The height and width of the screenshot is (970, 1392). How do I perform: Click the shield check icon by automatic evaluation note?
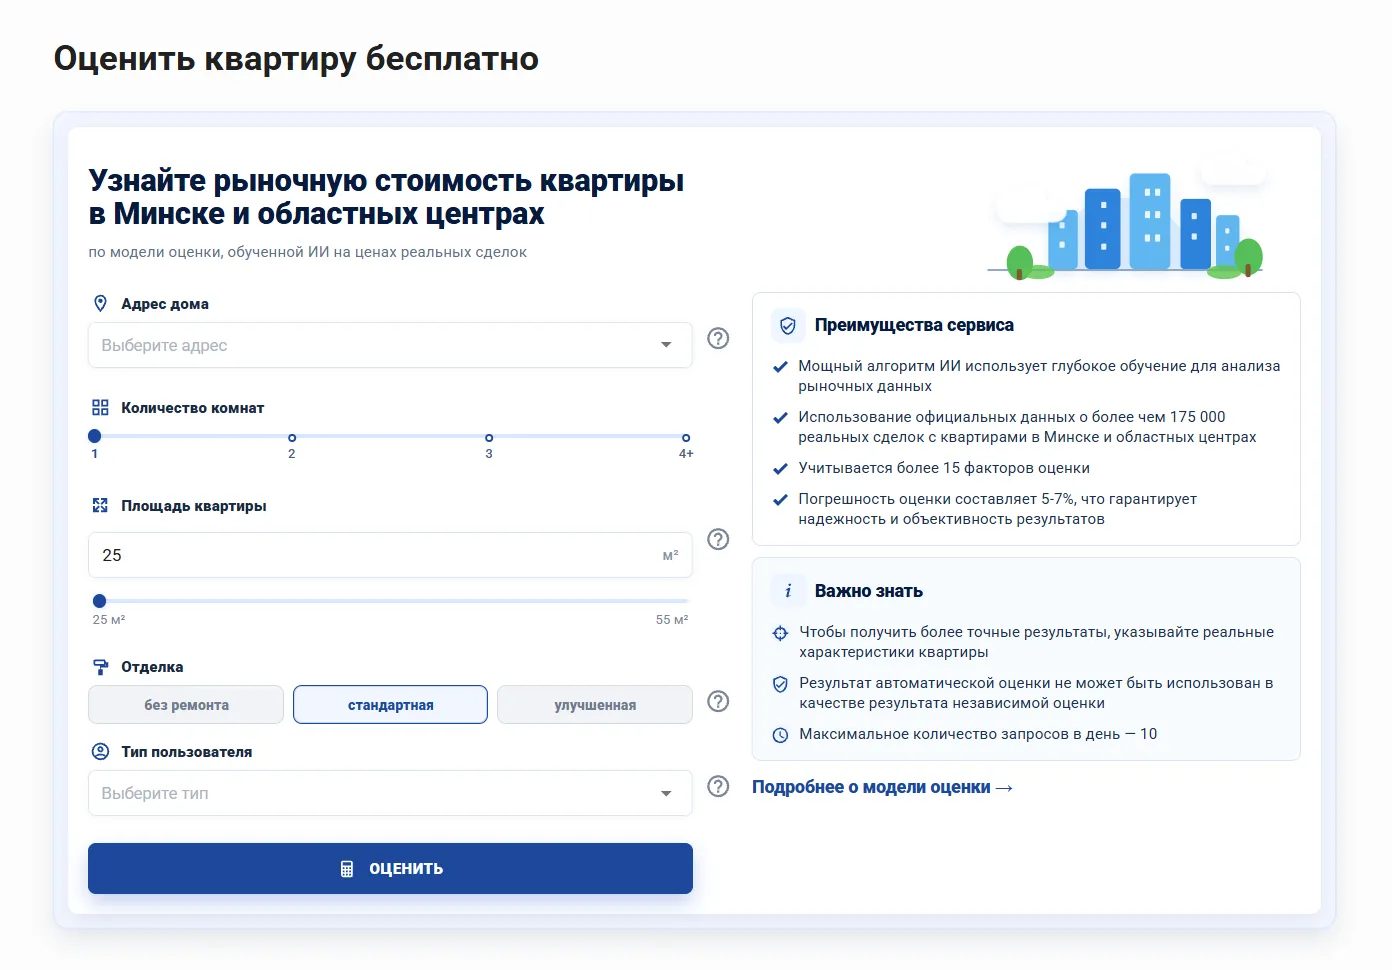781,684
